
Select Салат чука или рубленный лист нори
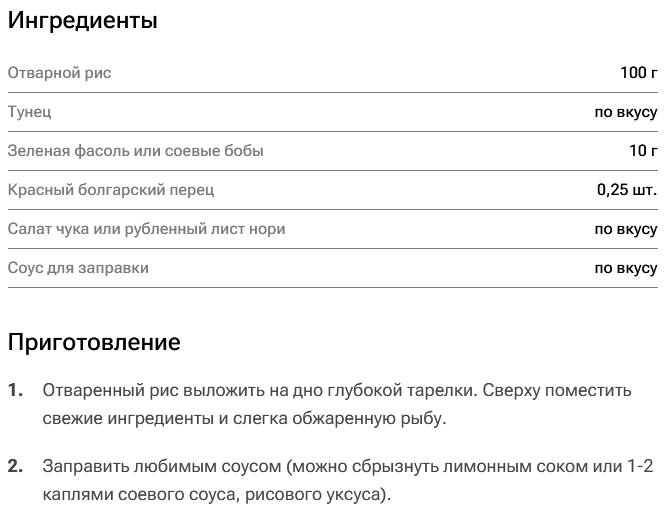[x=146, y=229]
